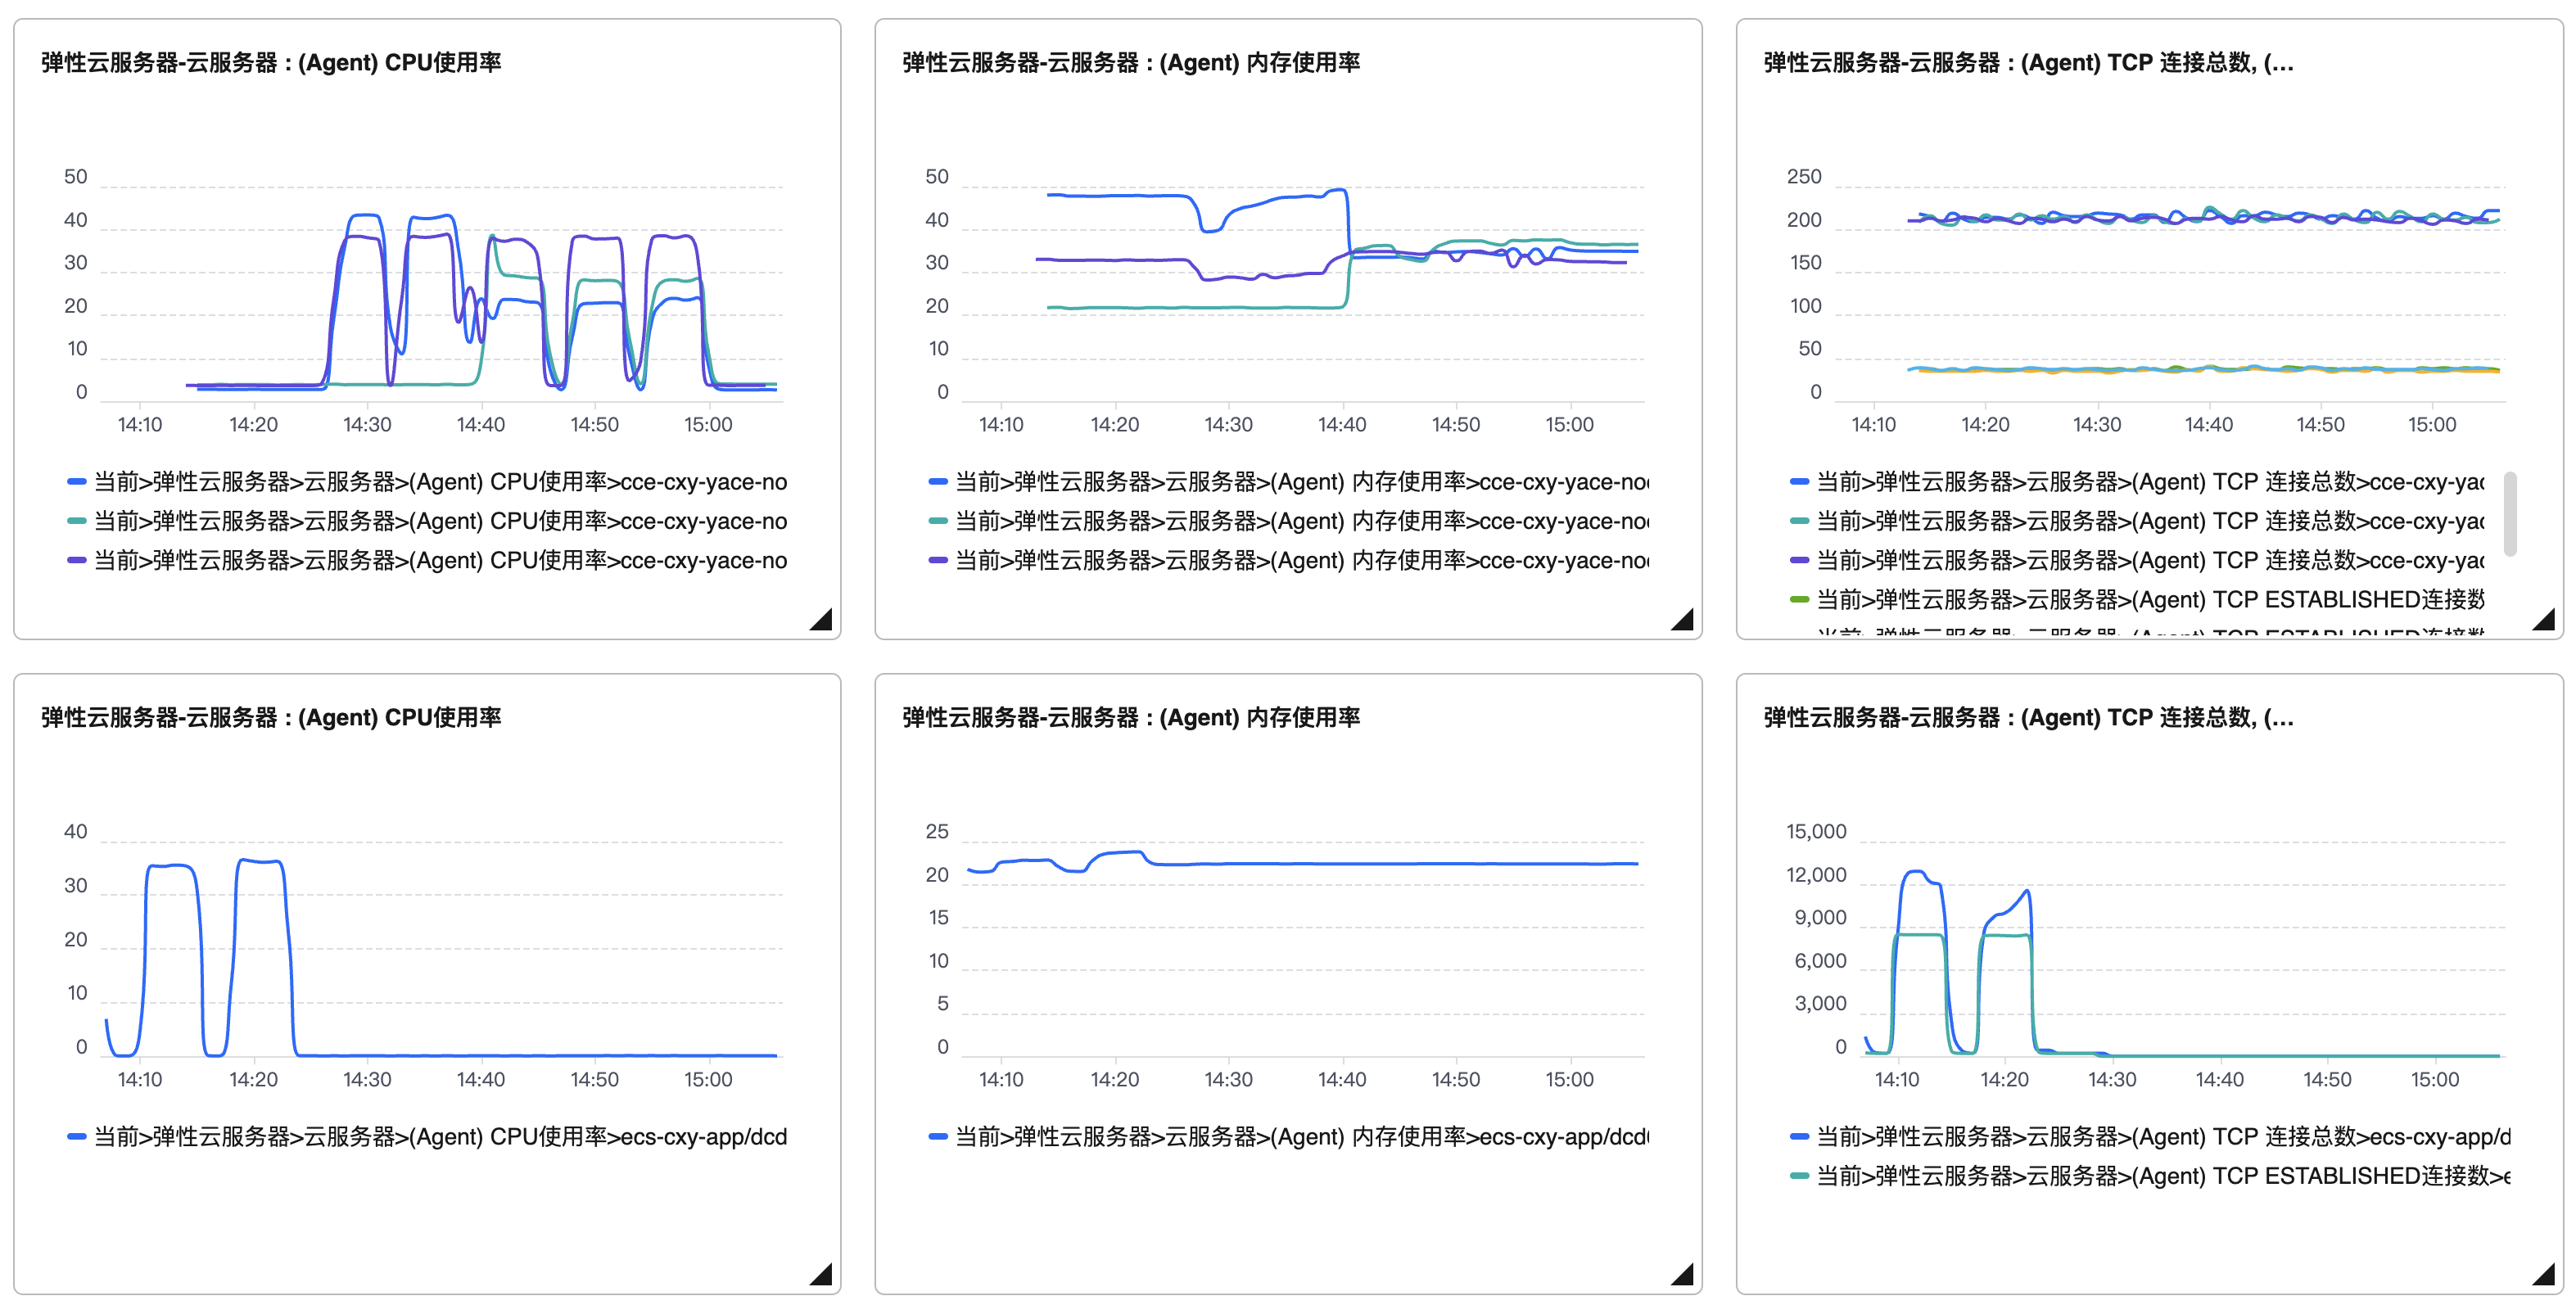The image size is (2576, 1305).
Task: Click legend scrollbar in top-right TCP panel
Action: [x=2510, y=514]
